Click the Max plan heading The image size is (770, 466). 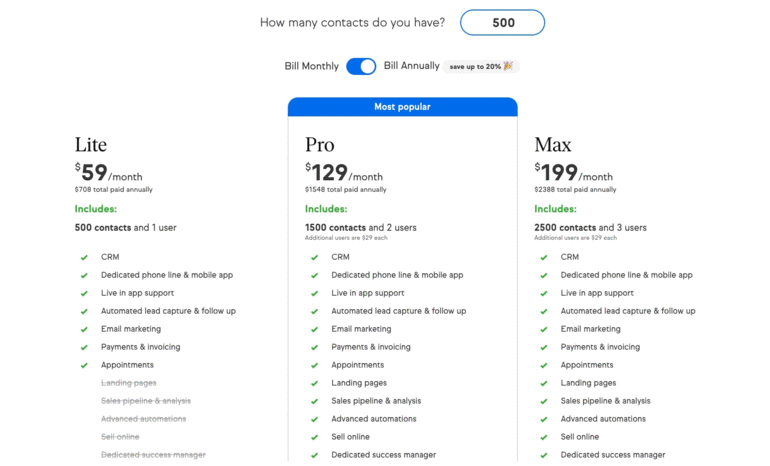point(553,145)
